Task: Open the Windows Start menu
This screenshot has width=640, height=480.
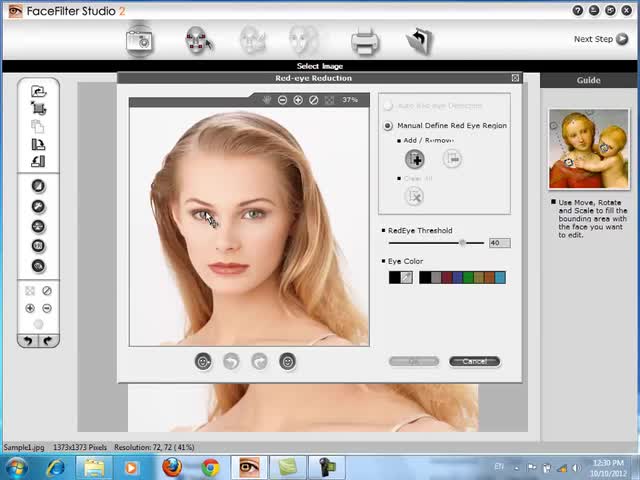Action: pos(16,468)
